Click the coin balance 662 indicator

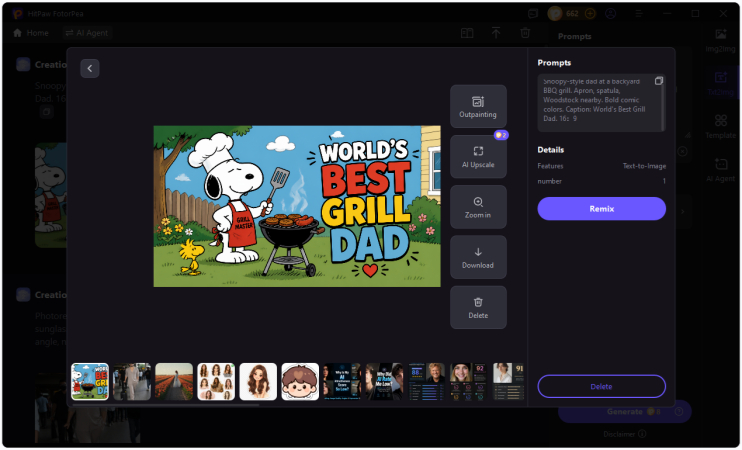pos(564,13)
